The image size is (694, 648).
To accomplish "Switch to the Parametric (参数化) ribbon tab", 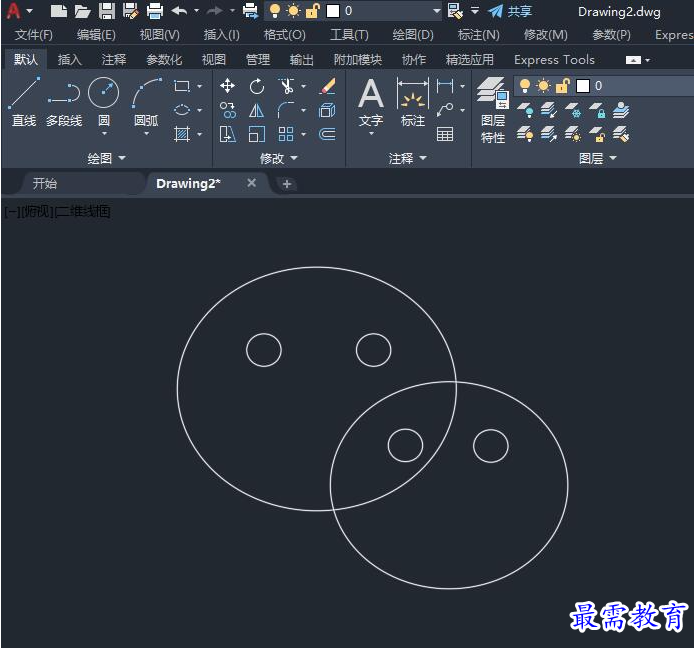I will click(164, 59).
